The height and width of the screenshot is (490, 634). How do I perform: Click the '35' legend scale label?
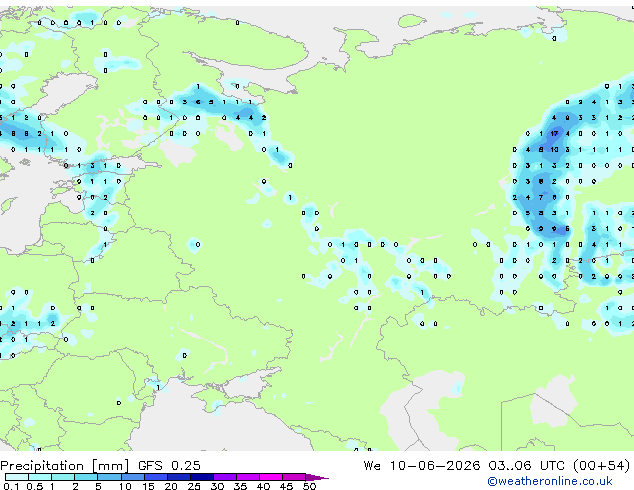coord(240,486)
